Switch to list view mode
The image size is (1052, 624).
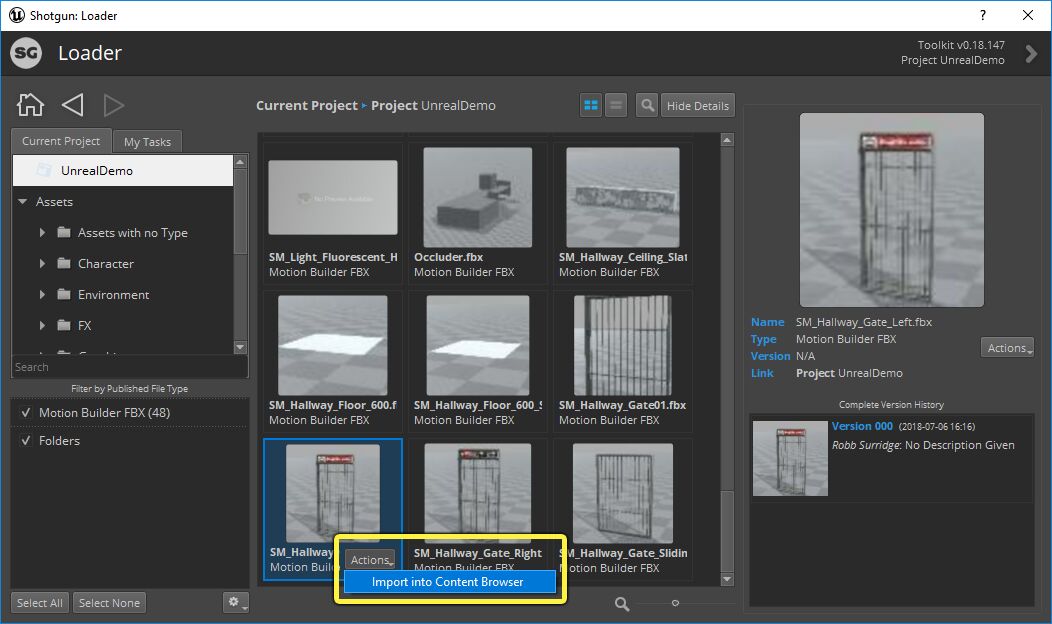(616, 105)
